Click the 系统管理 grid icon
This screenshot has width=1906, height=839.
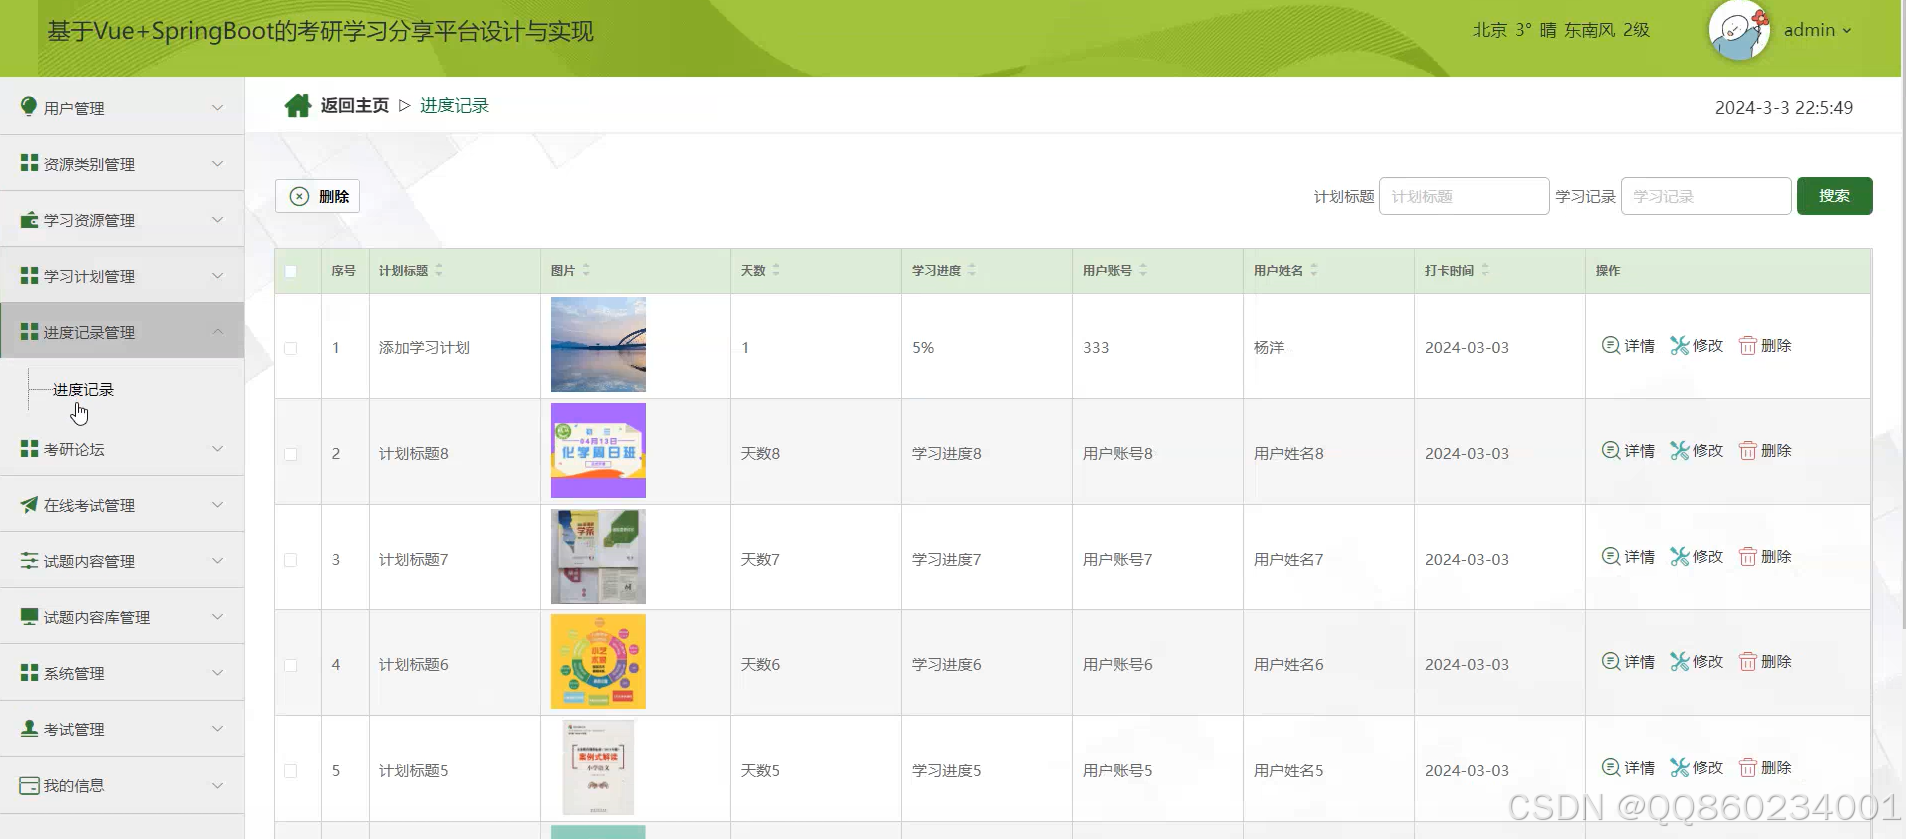click(29, 673)
